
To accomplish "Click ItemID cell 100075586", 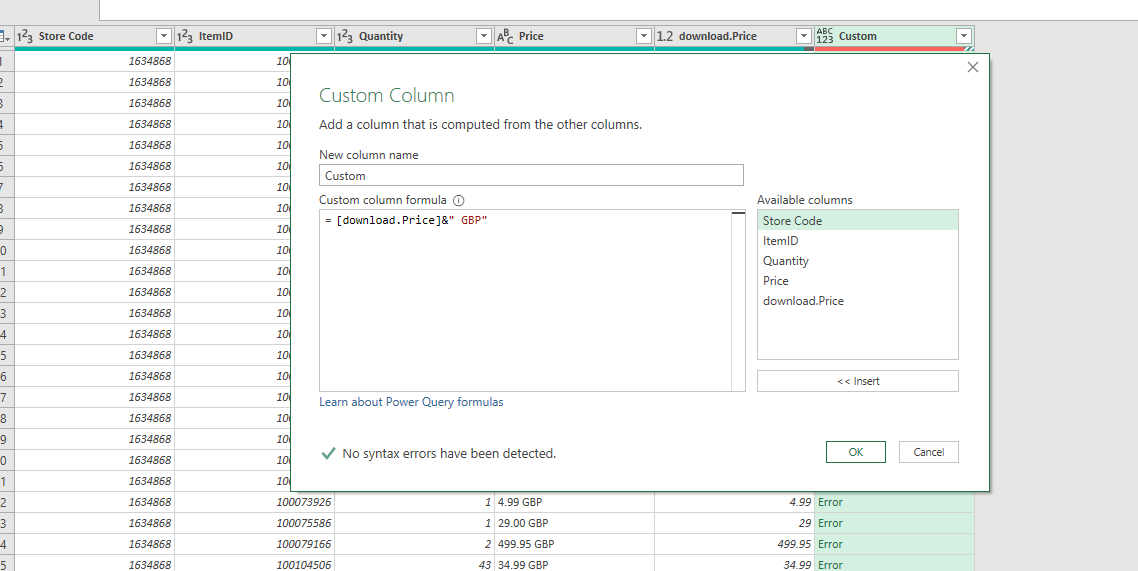I will (254, 523).
